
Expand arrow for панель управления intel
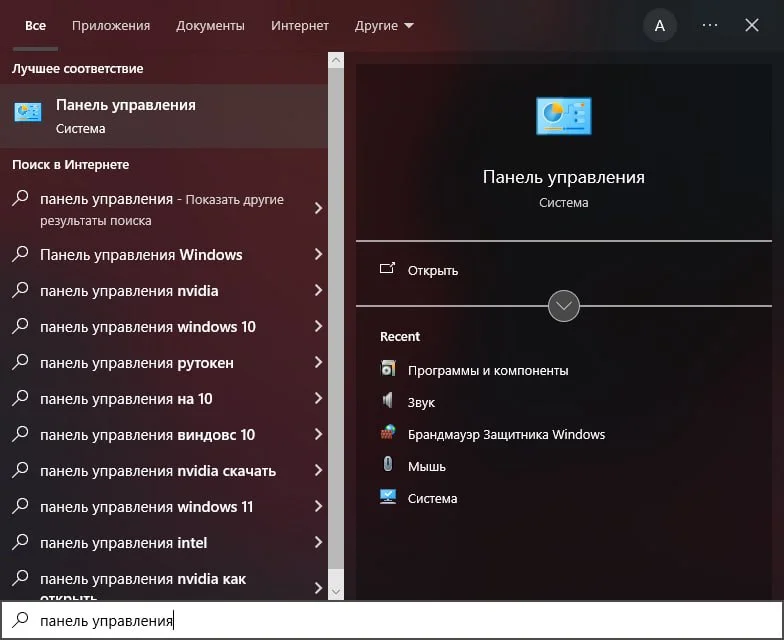point(318,542)
